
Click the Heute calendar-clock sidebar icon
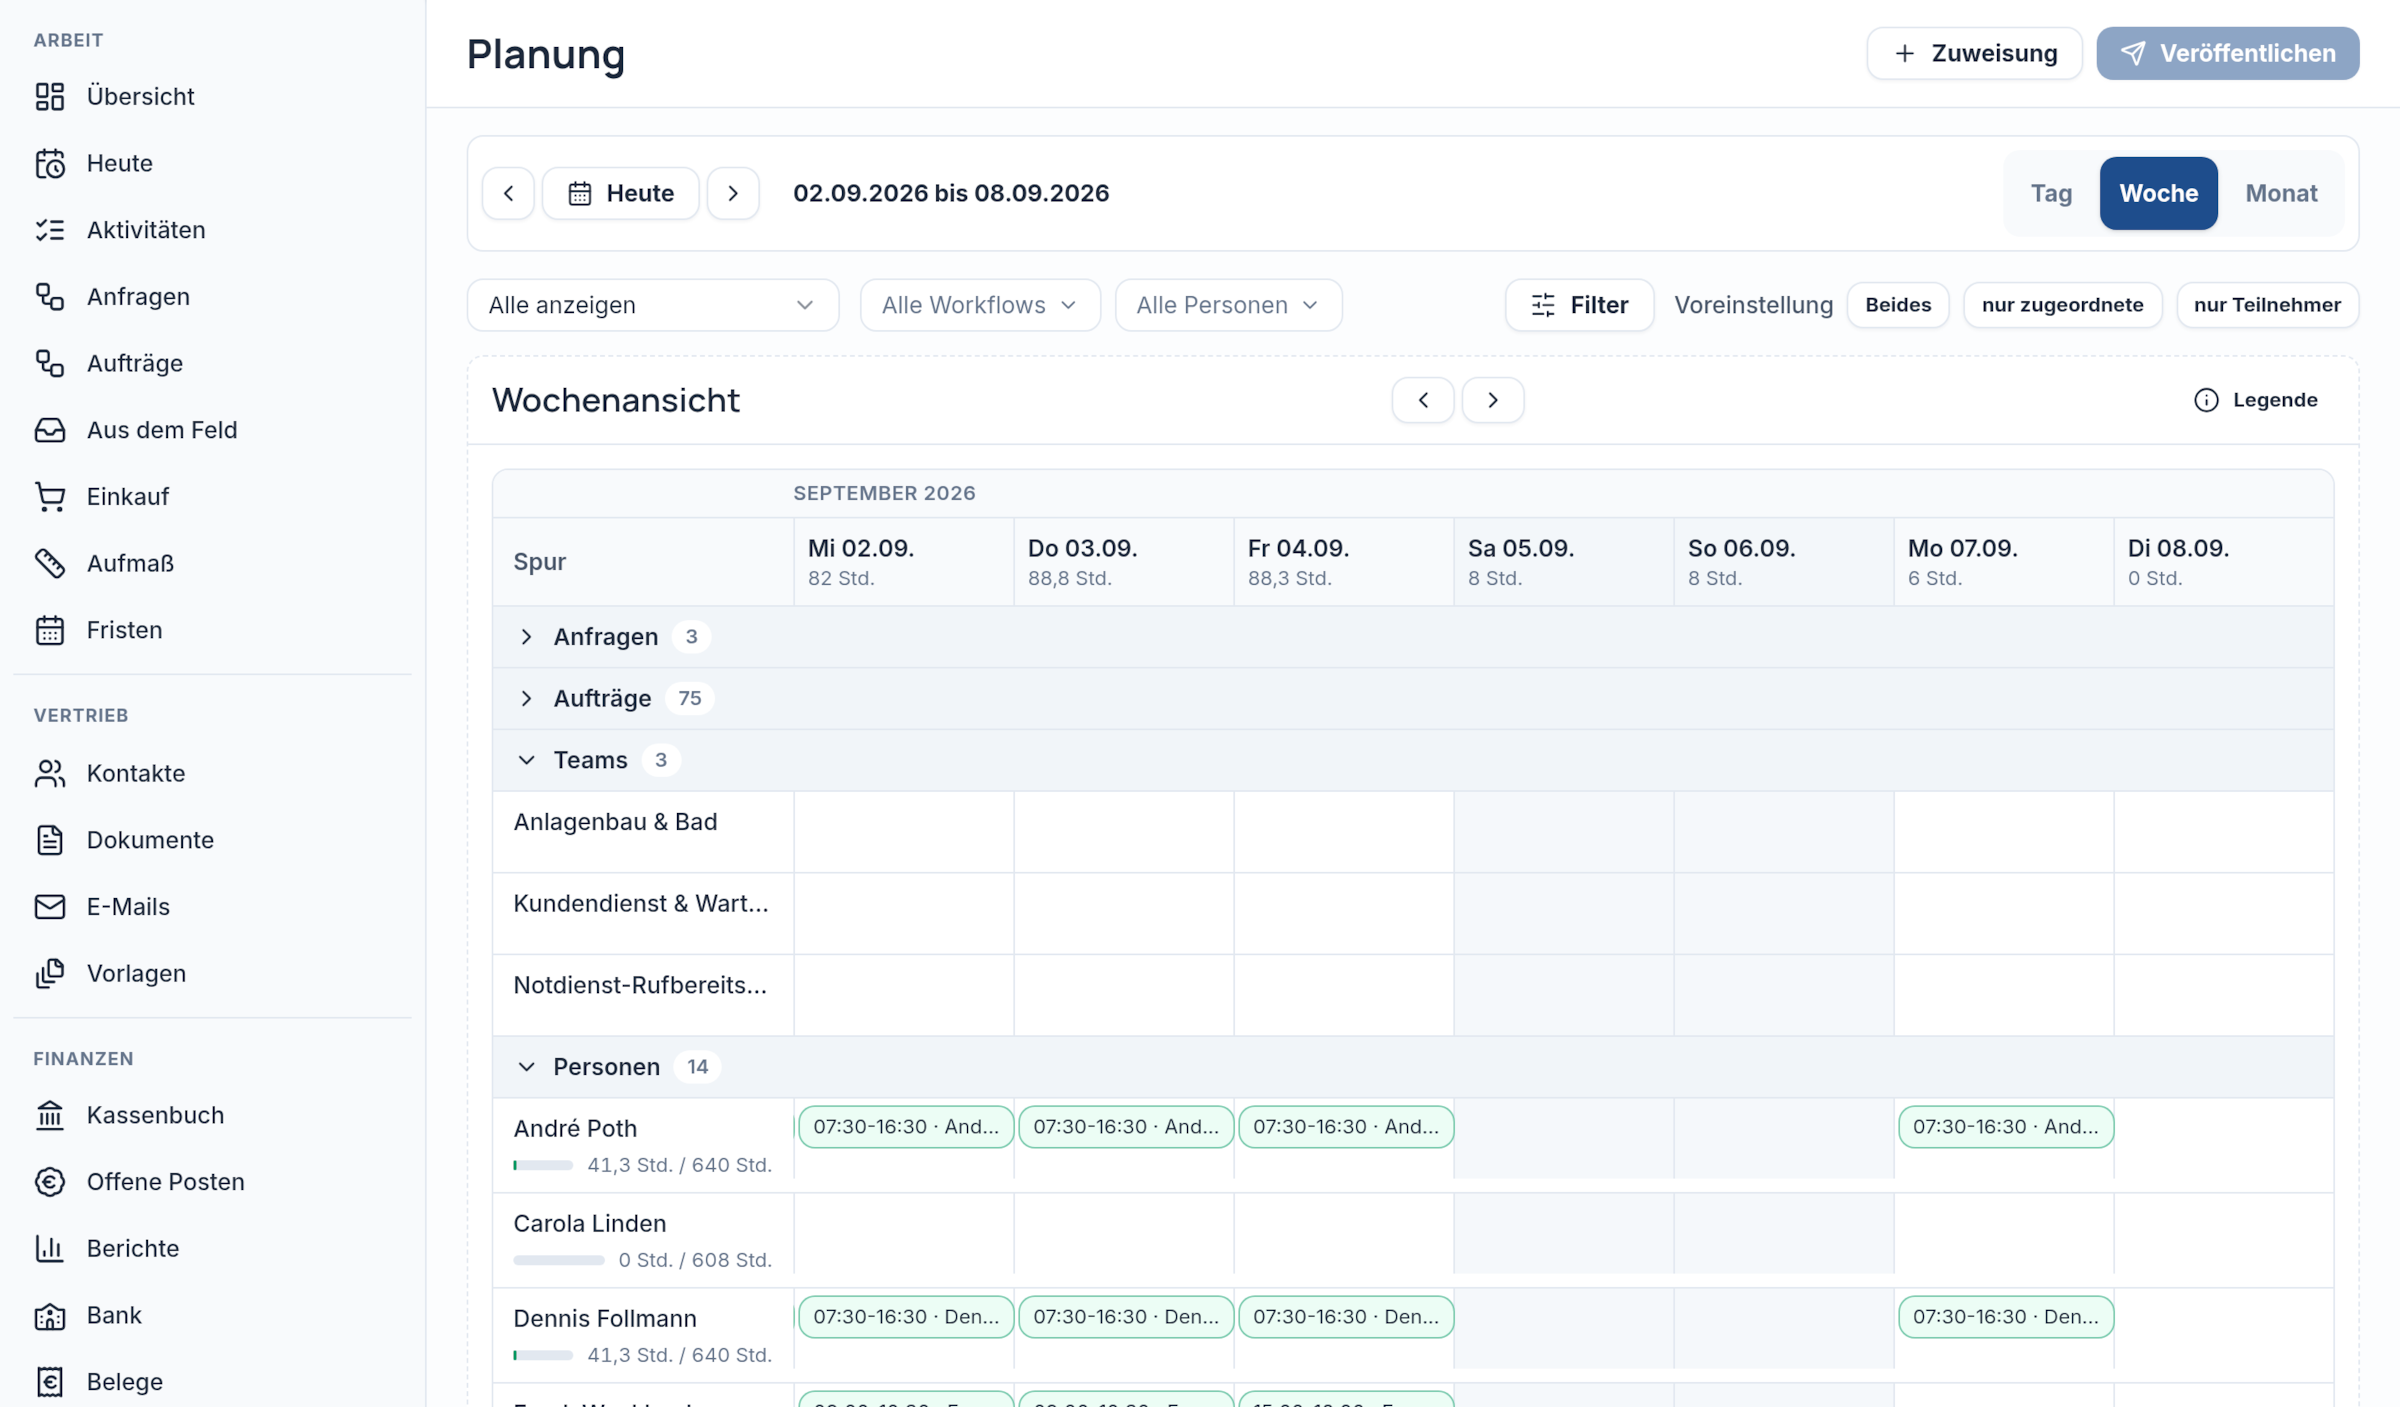click(50, 163)
